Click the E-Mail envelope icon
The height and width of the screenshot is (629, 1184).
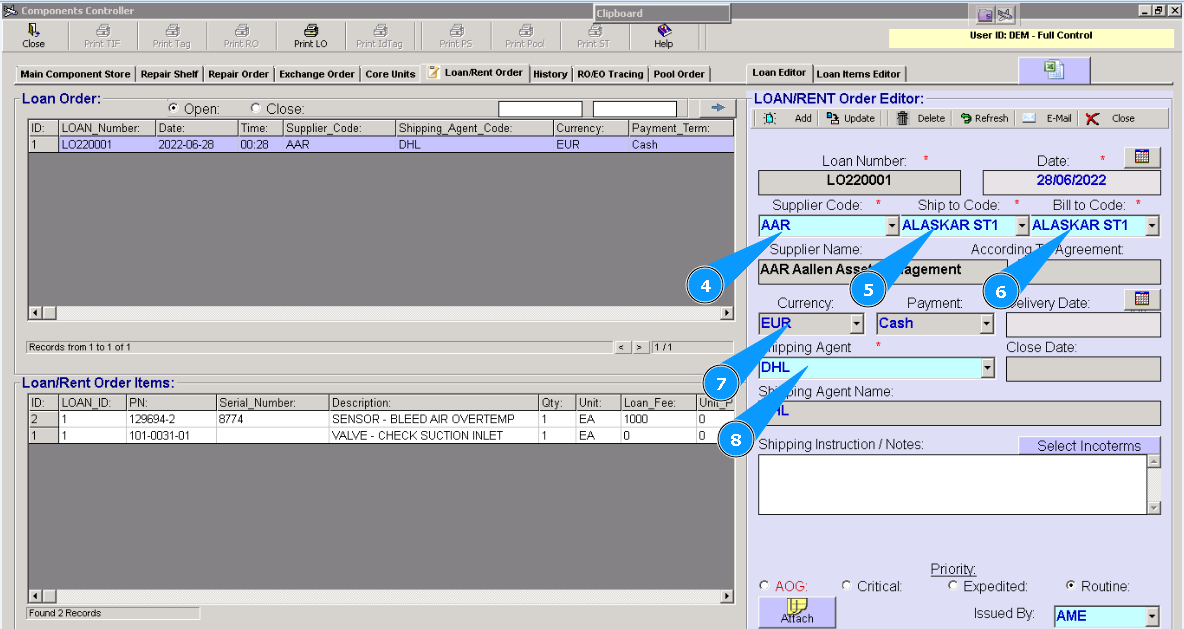tap(1028, 119)
